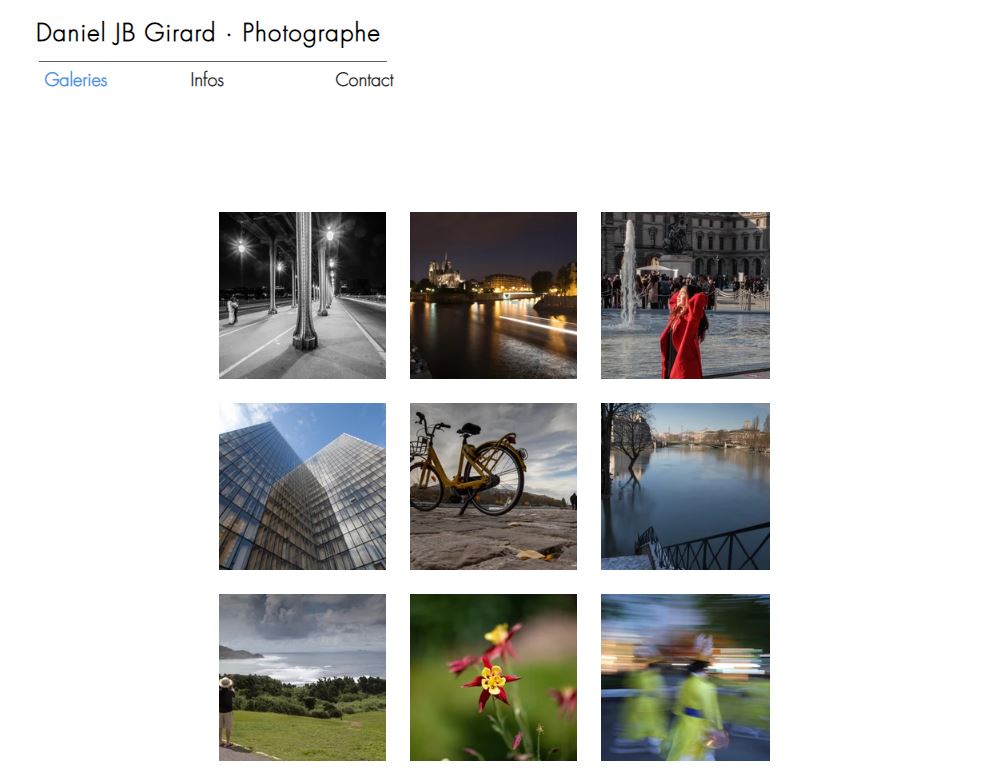The image size is (997, 780).
Task: Select the thumbnail with submerged trees and railing
Action: tap(685, 486)
